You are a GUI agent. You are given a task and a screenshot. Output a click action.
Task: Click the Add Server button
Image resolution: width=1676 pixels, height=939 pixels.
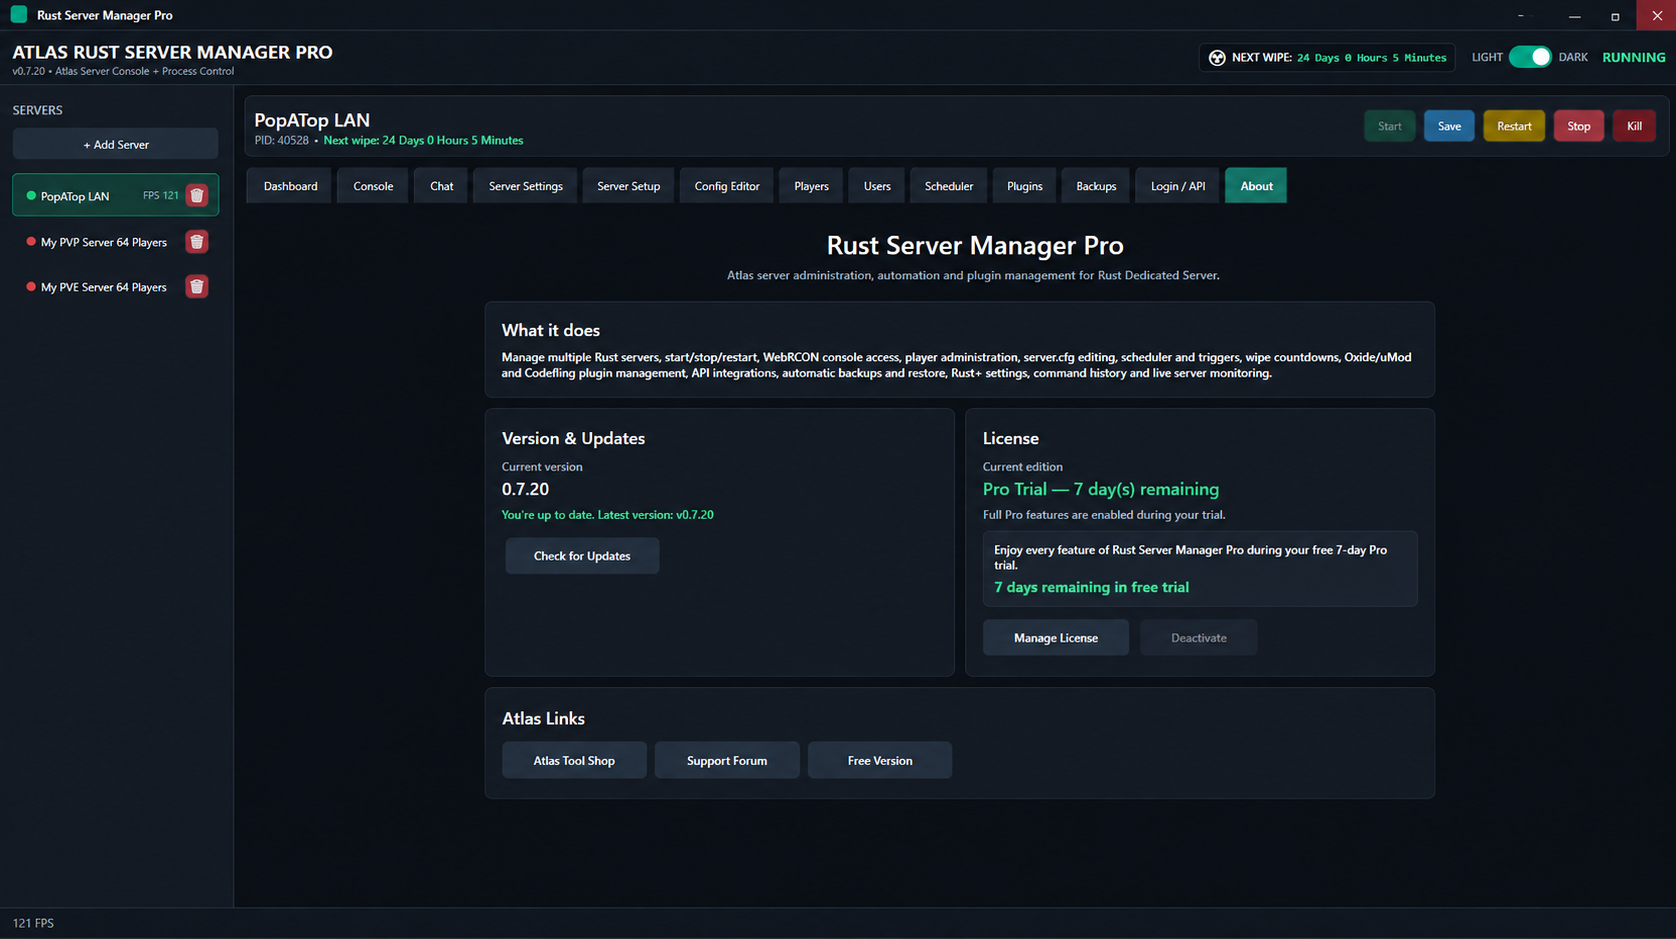[x=115, y=144]
